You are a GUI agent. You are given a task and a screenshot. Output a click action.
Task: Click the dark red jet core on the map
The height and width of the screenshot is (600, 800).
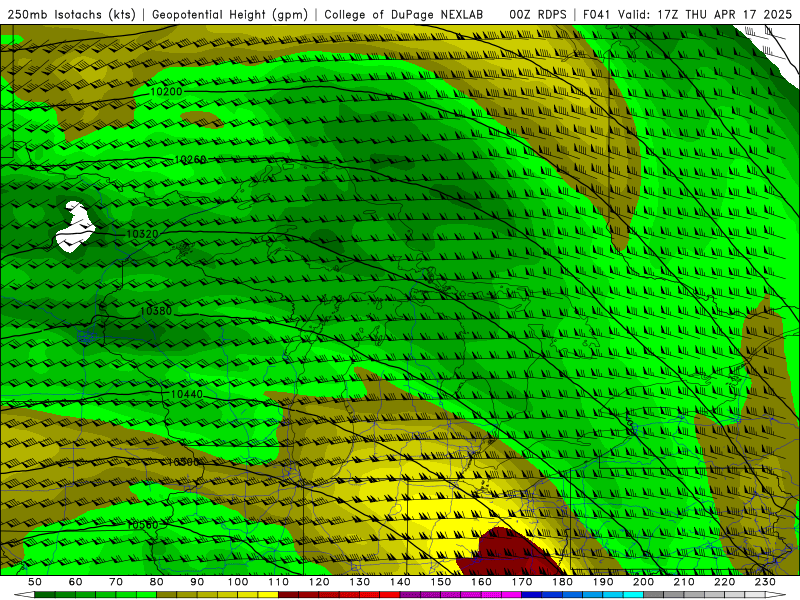click(x=508, y=554)
